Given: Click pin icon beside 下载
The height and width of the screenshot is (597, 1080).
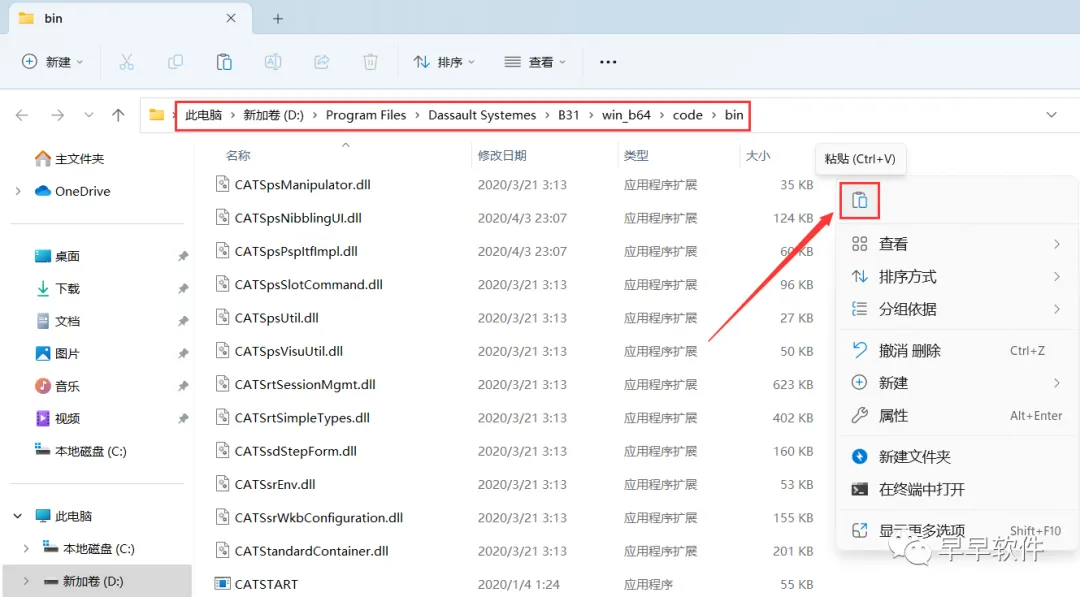Looking at the screenshot, I should point(183,289).
